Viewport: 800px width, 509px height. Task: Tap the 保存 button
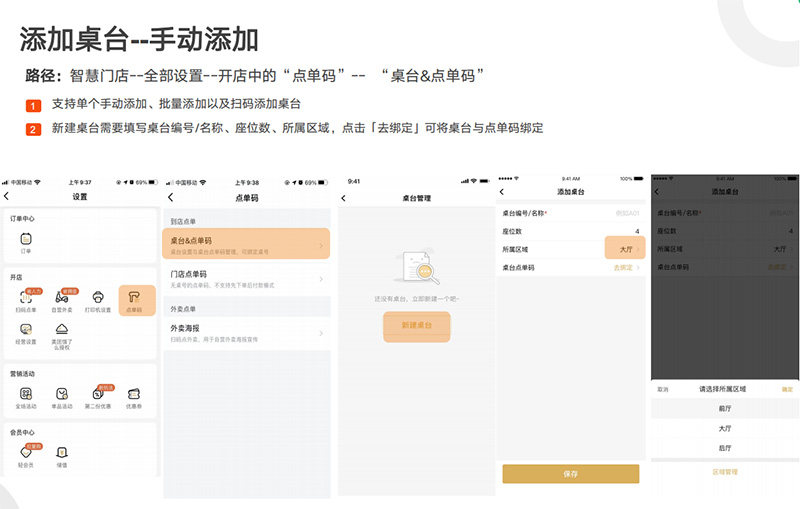coord(571,474)
